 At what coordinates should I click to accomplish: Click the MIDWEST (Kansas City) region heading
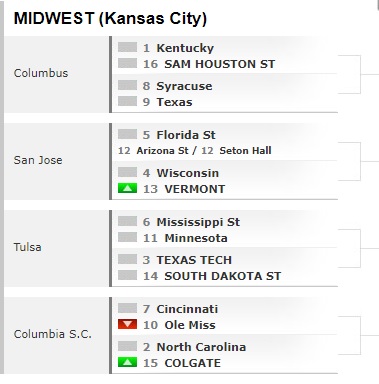tap(110, 19)
